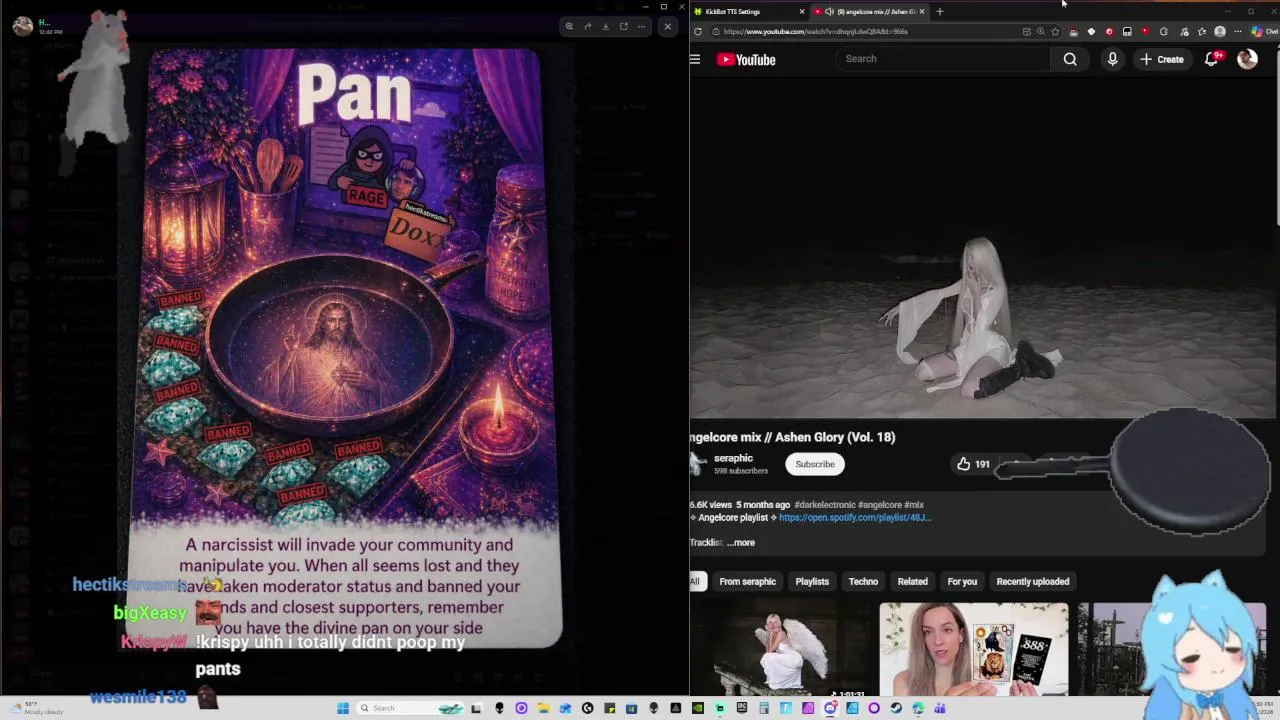Like the angelcore mix video

point(972,464)
